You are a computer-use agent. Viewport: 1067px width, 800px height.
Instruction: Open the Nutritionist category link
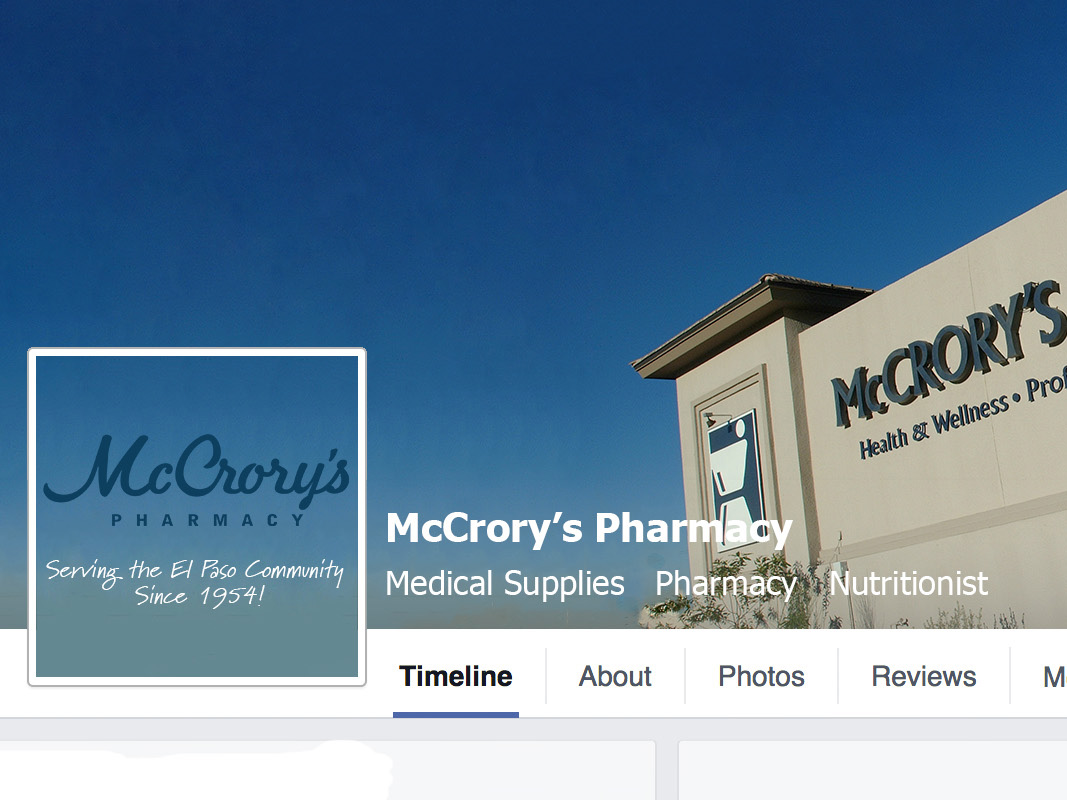(x=908, y=583)
